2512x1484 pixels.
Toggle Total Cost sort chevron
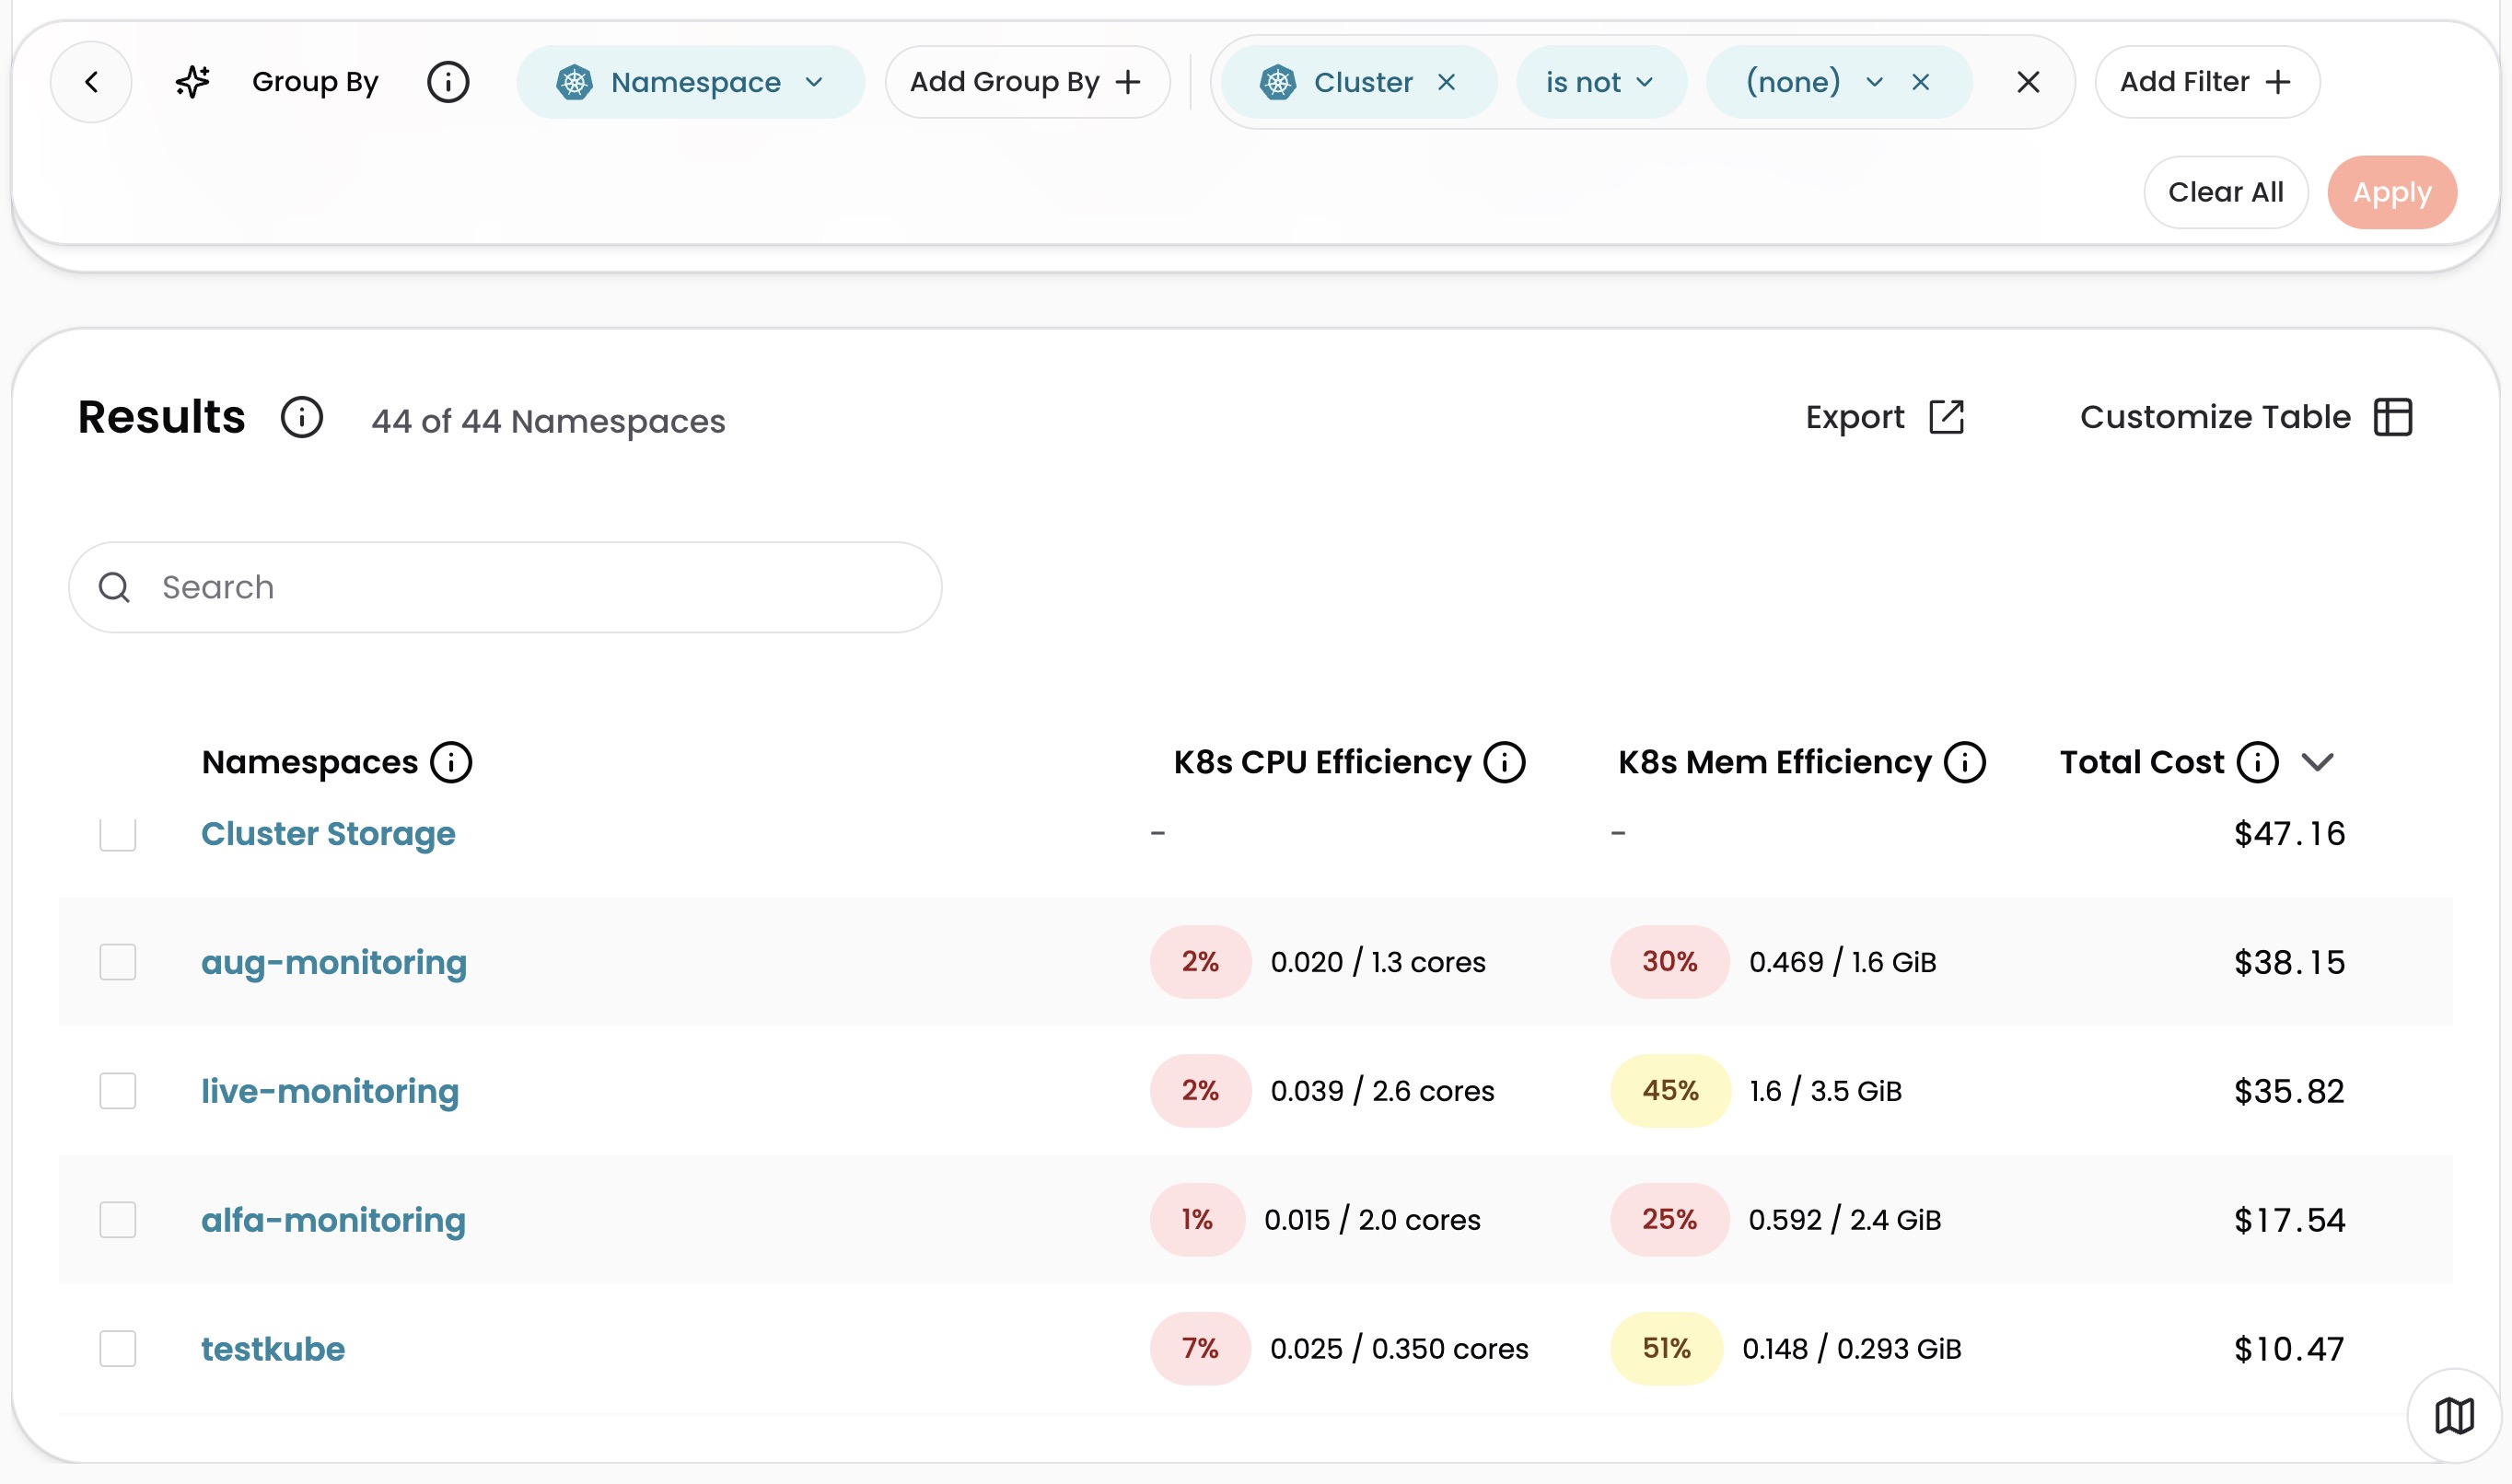pyautogui.click(x=2318, y=763)
